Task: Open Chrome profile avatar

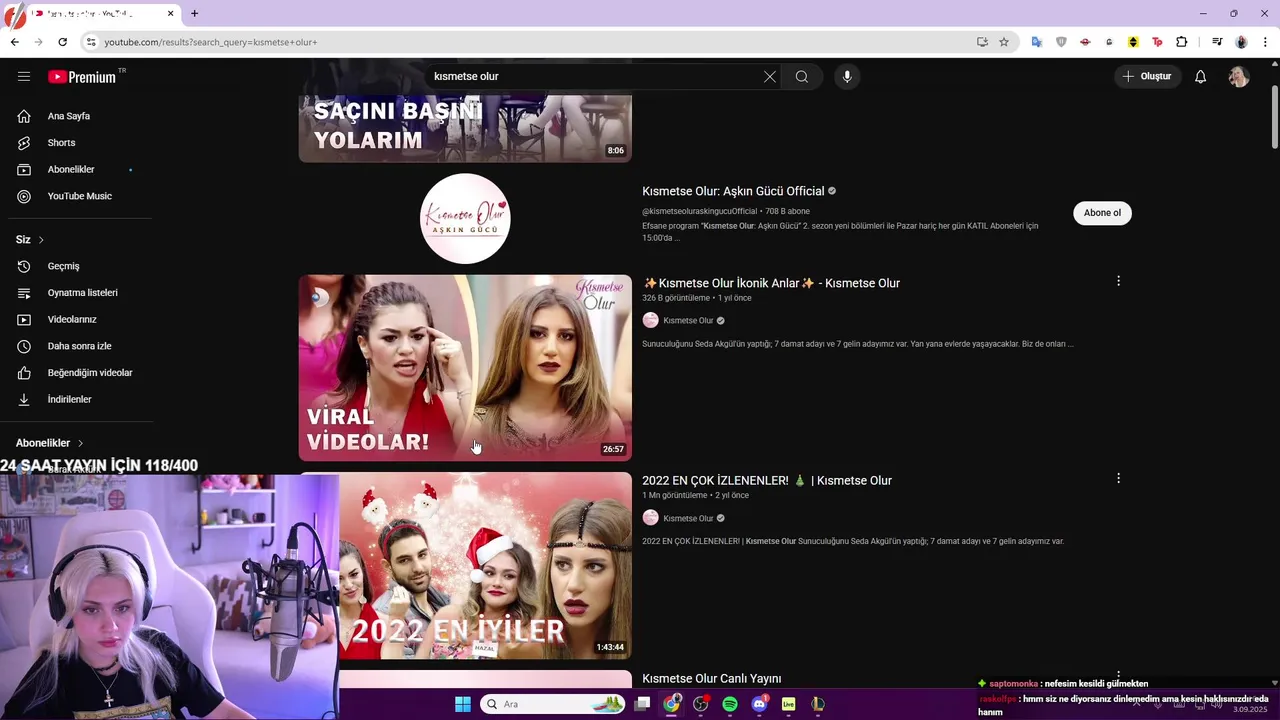Action: 1241,42
